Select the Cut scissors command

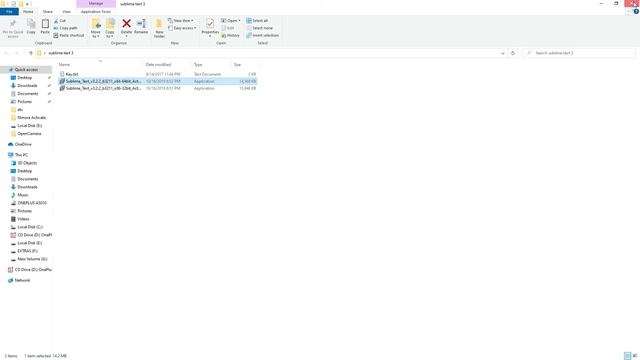pos(60,20)
